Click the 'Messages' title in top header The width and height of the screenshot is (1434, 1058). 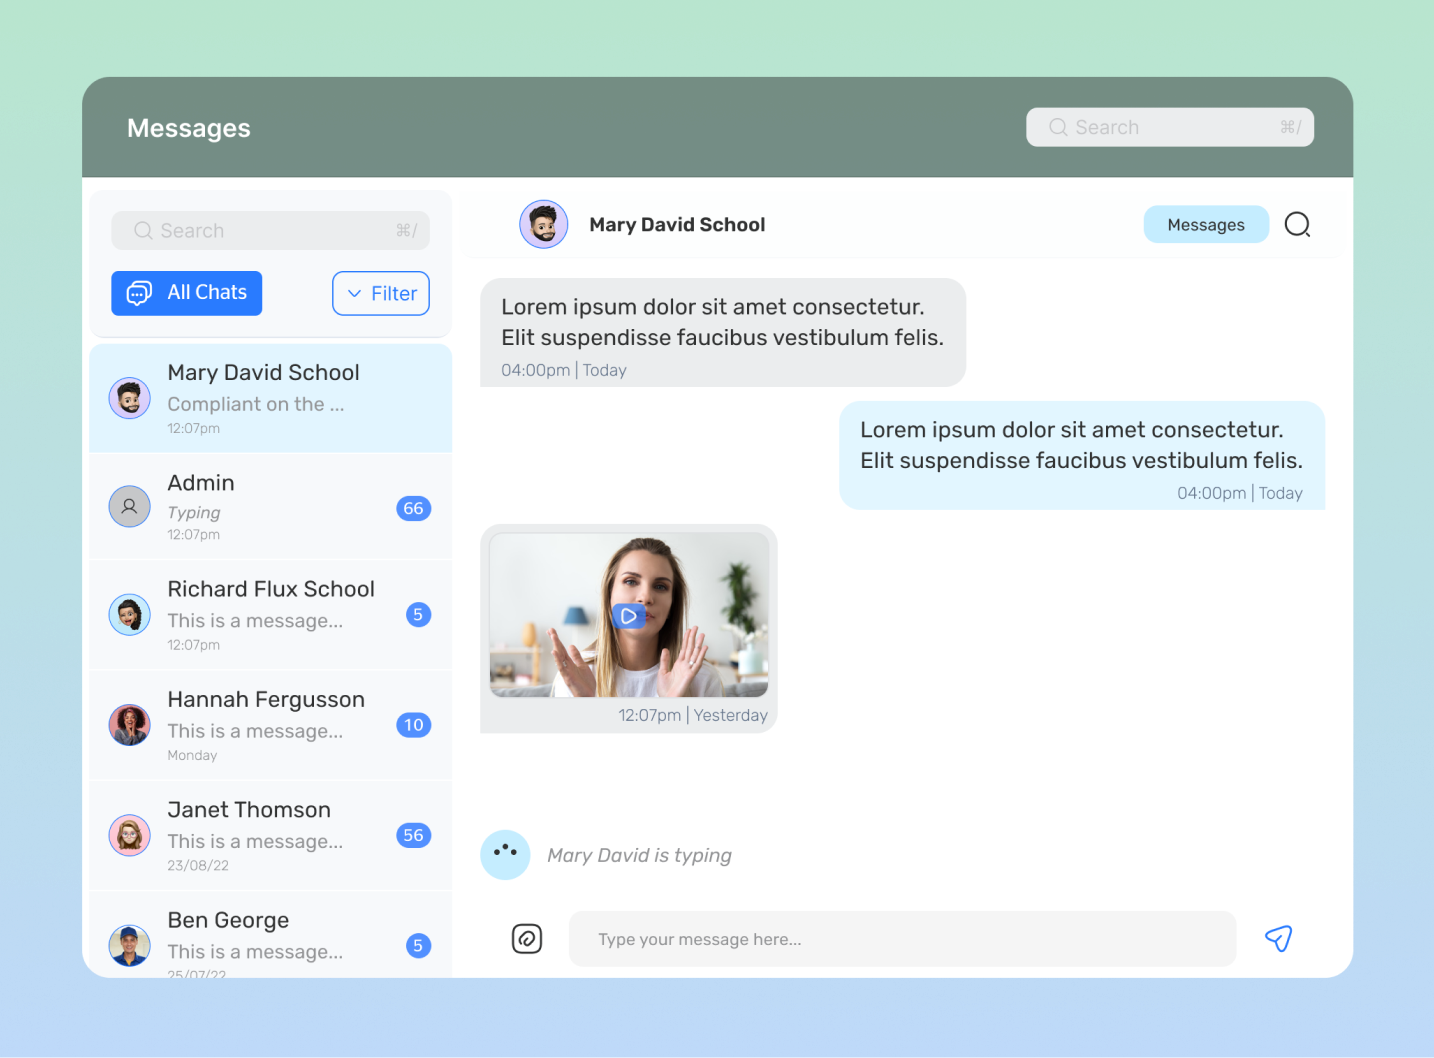point(189,128)
